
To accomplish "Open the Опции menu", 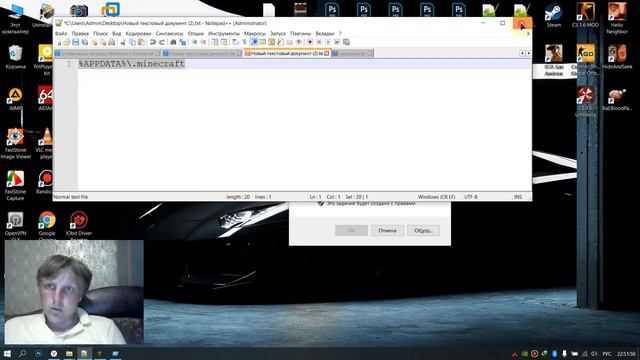I will [196, 33].
